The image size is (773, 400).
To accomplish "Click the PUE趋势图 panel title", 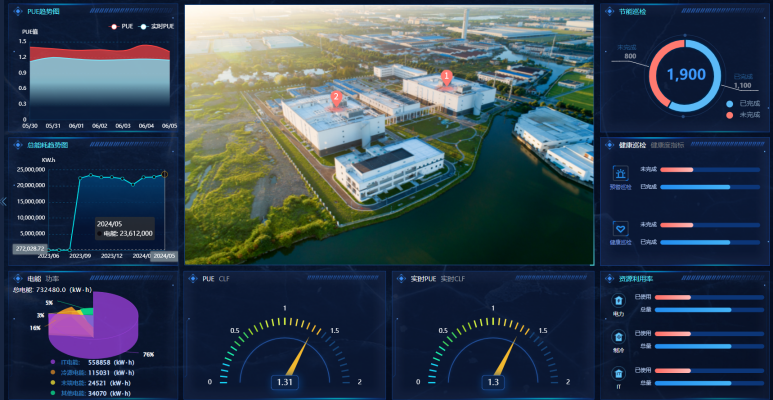I will click(43, 11).
